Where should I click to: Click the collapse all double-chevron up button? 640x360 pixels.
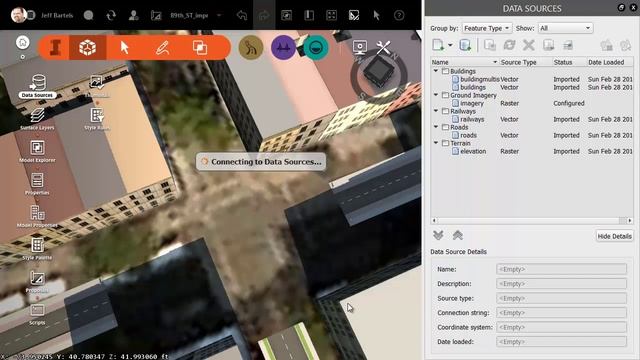click(x=458, y=235)
